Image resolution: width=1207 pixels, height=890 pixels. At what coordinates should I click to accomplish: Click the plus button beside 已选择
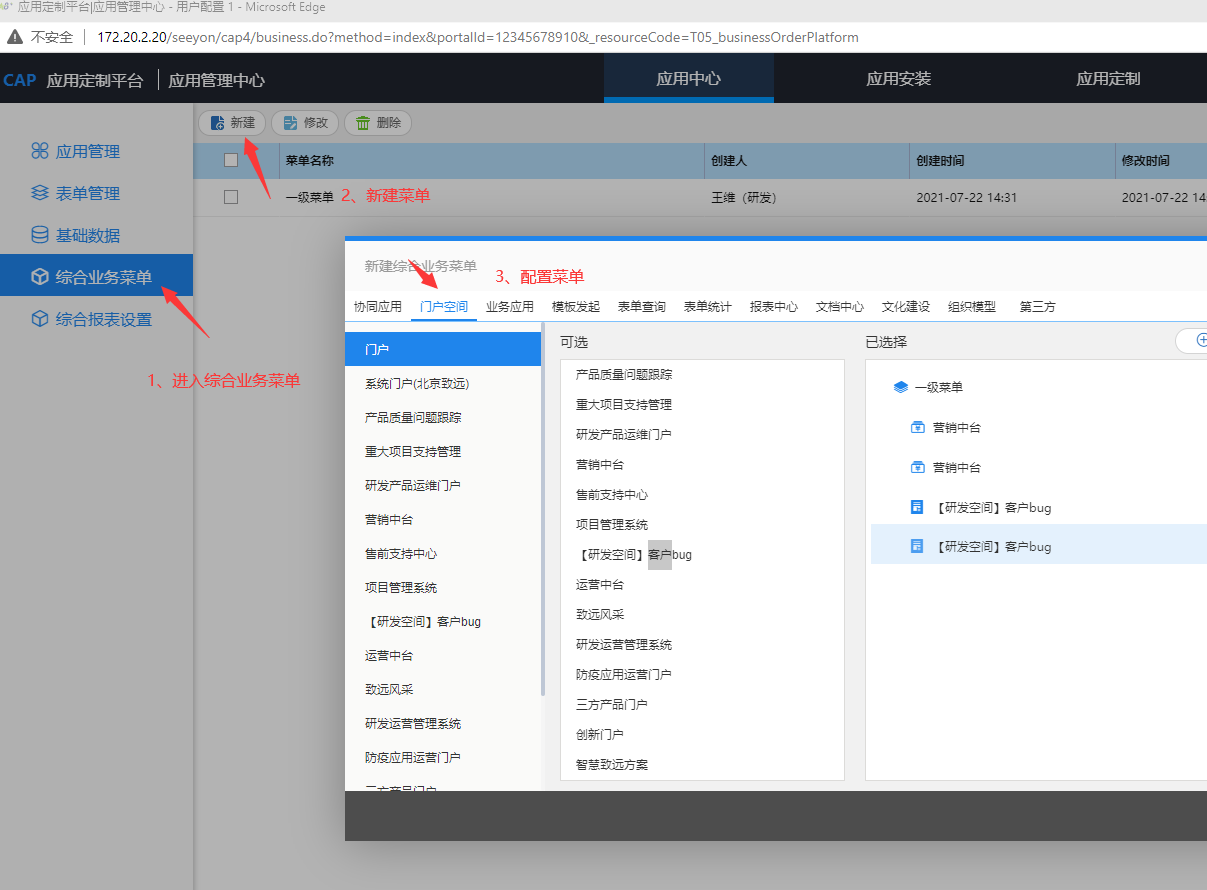point(1198,341)
